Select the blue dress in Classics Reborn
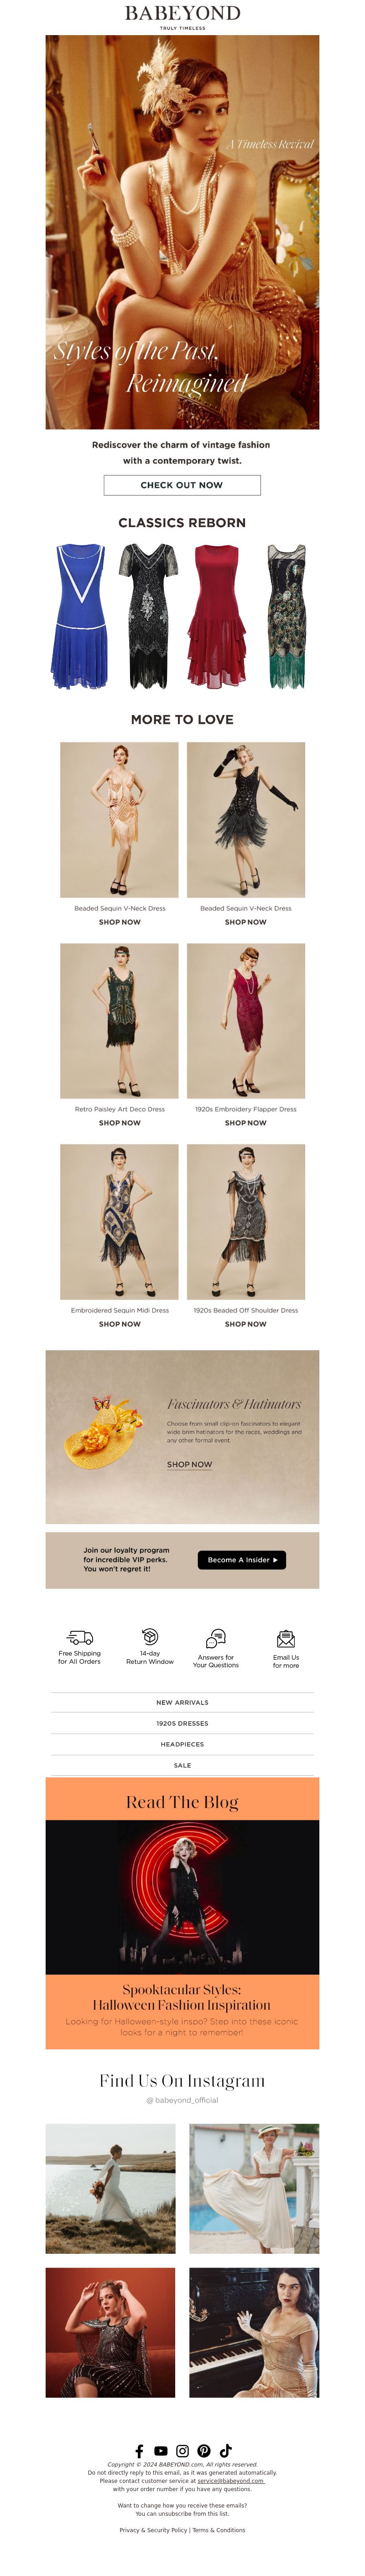The image size is (365, 2576). coord(80,616)
